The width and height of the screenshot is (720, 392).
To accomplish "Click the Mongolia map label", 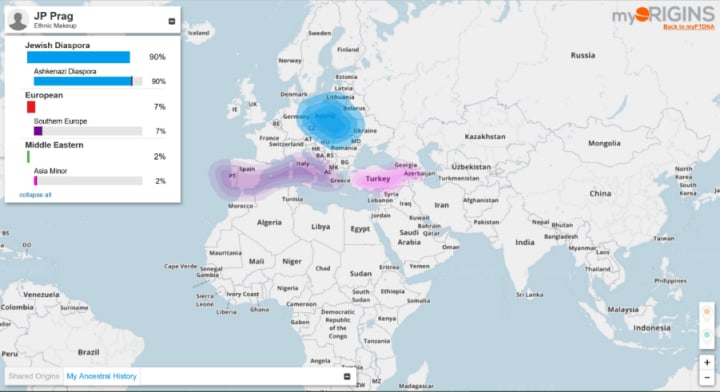I will tap(604, 143).
